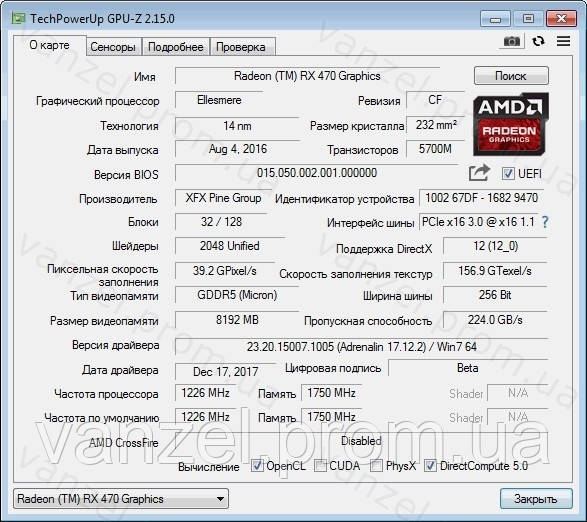Click the revision value CF
The width and height of the screenshot is (587, 522).
(435, 100)
